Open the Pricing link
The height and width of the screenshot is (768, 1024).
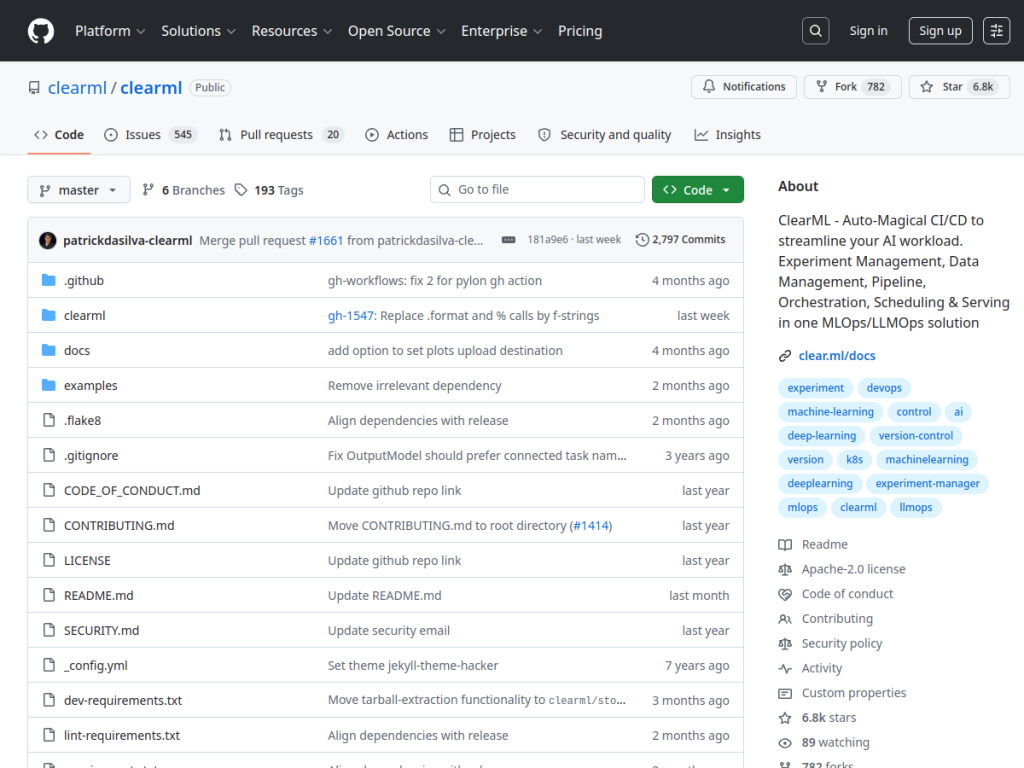[x=580, y=31]
